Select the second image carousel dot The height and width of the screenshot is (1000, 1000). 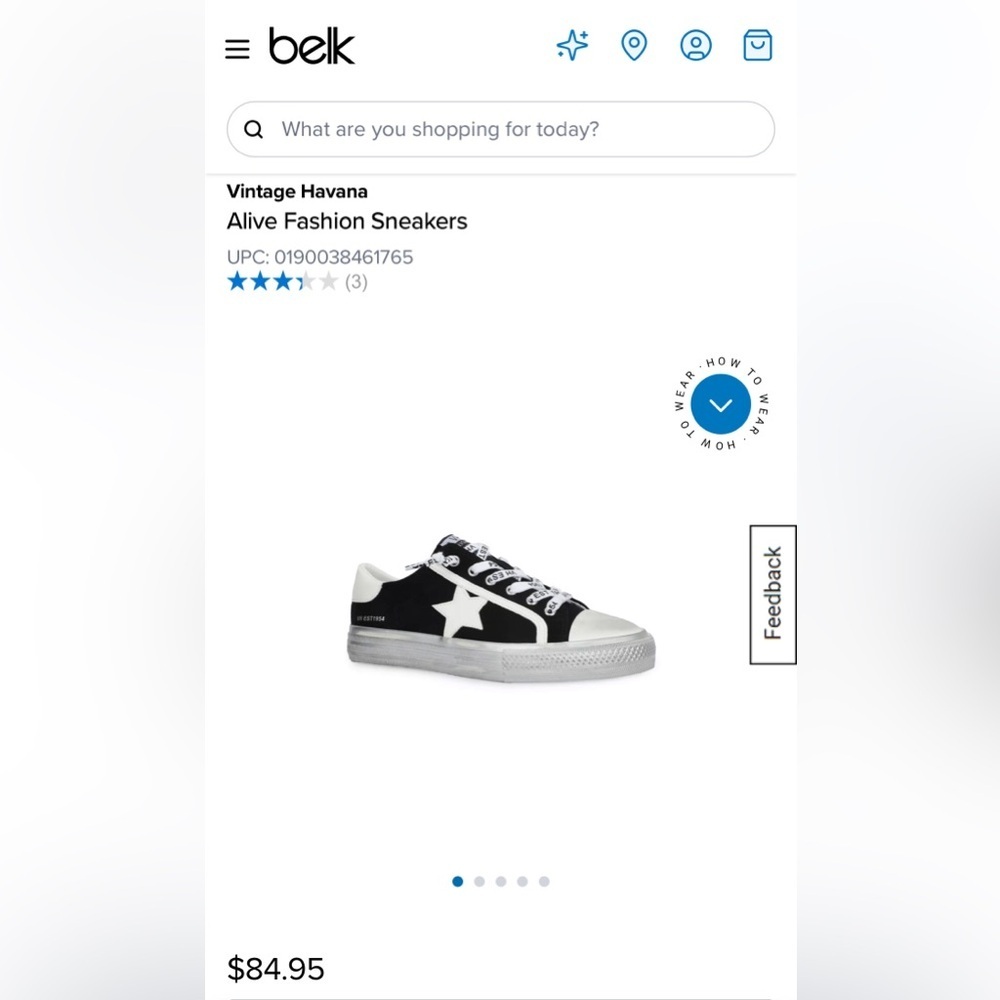pyautogui.click(x=479, y=881)
